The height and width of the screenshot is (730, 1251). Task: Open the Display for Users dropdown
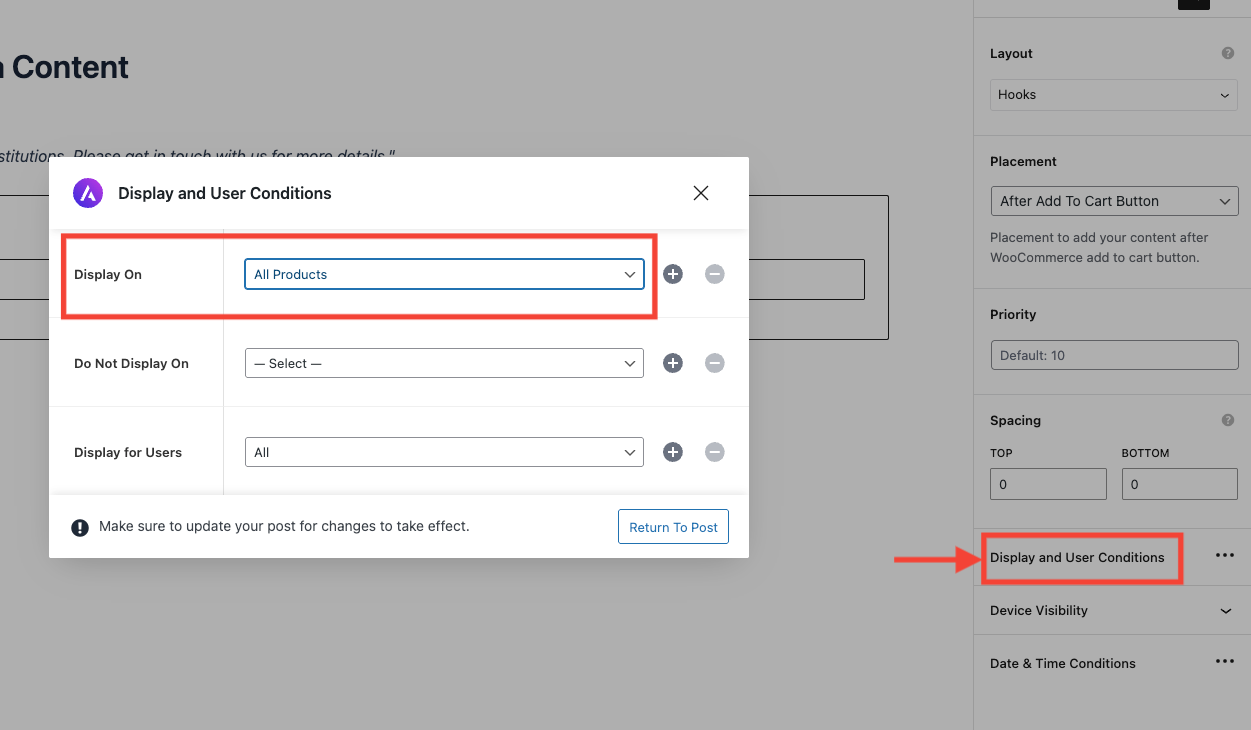444,452
